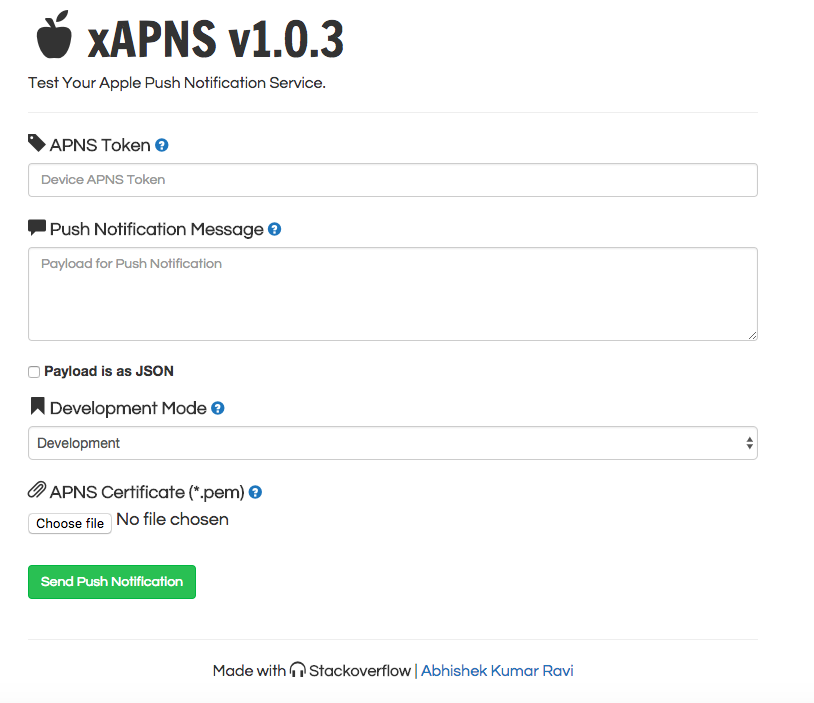This screenshot has height=703, width=814.
Task: Click 'Made with' footer text
Action: point(249,671)
